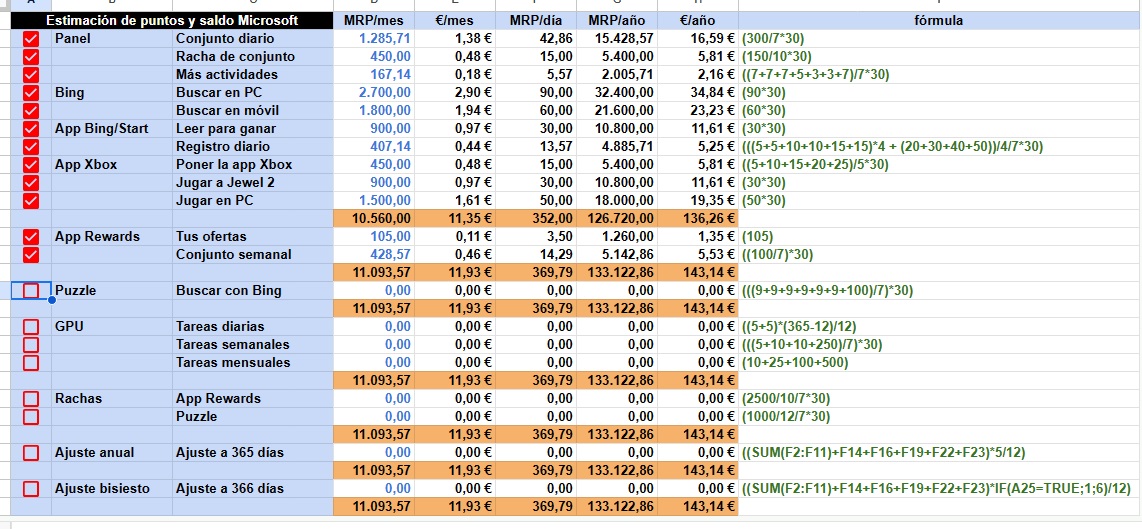Uncheck the Buscar en móvil checkbox
The height and width of the screenshot is (529, 1142).
pos(31,111)
